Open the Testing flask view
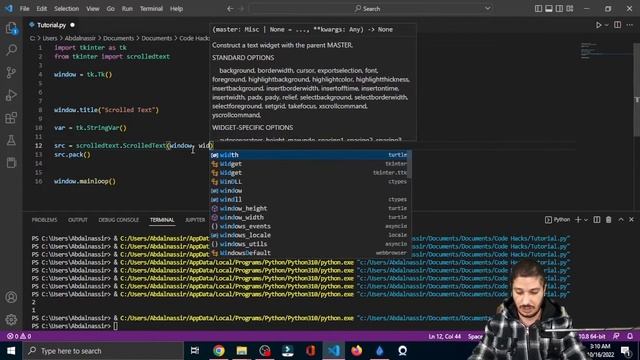 pos(11,140)
